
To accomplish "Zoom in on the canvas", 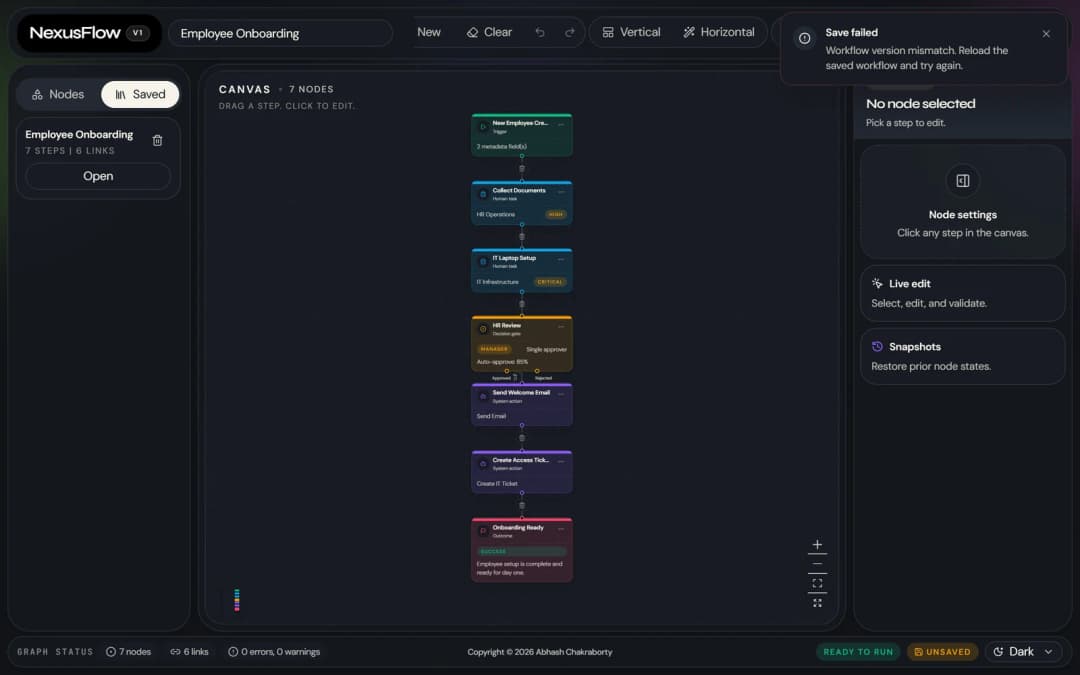I will pos(817,544).
